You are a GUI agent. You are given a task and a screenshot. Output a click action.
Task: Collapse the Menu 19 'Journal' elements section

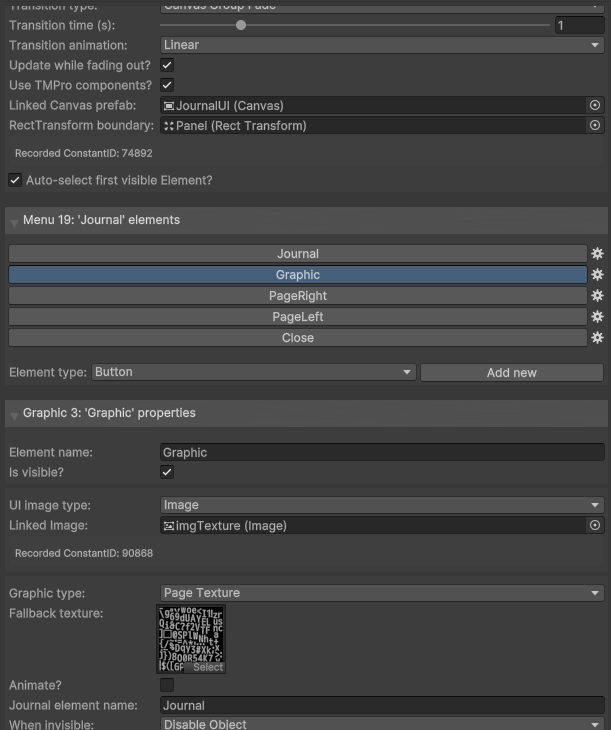tap(14, 223)
